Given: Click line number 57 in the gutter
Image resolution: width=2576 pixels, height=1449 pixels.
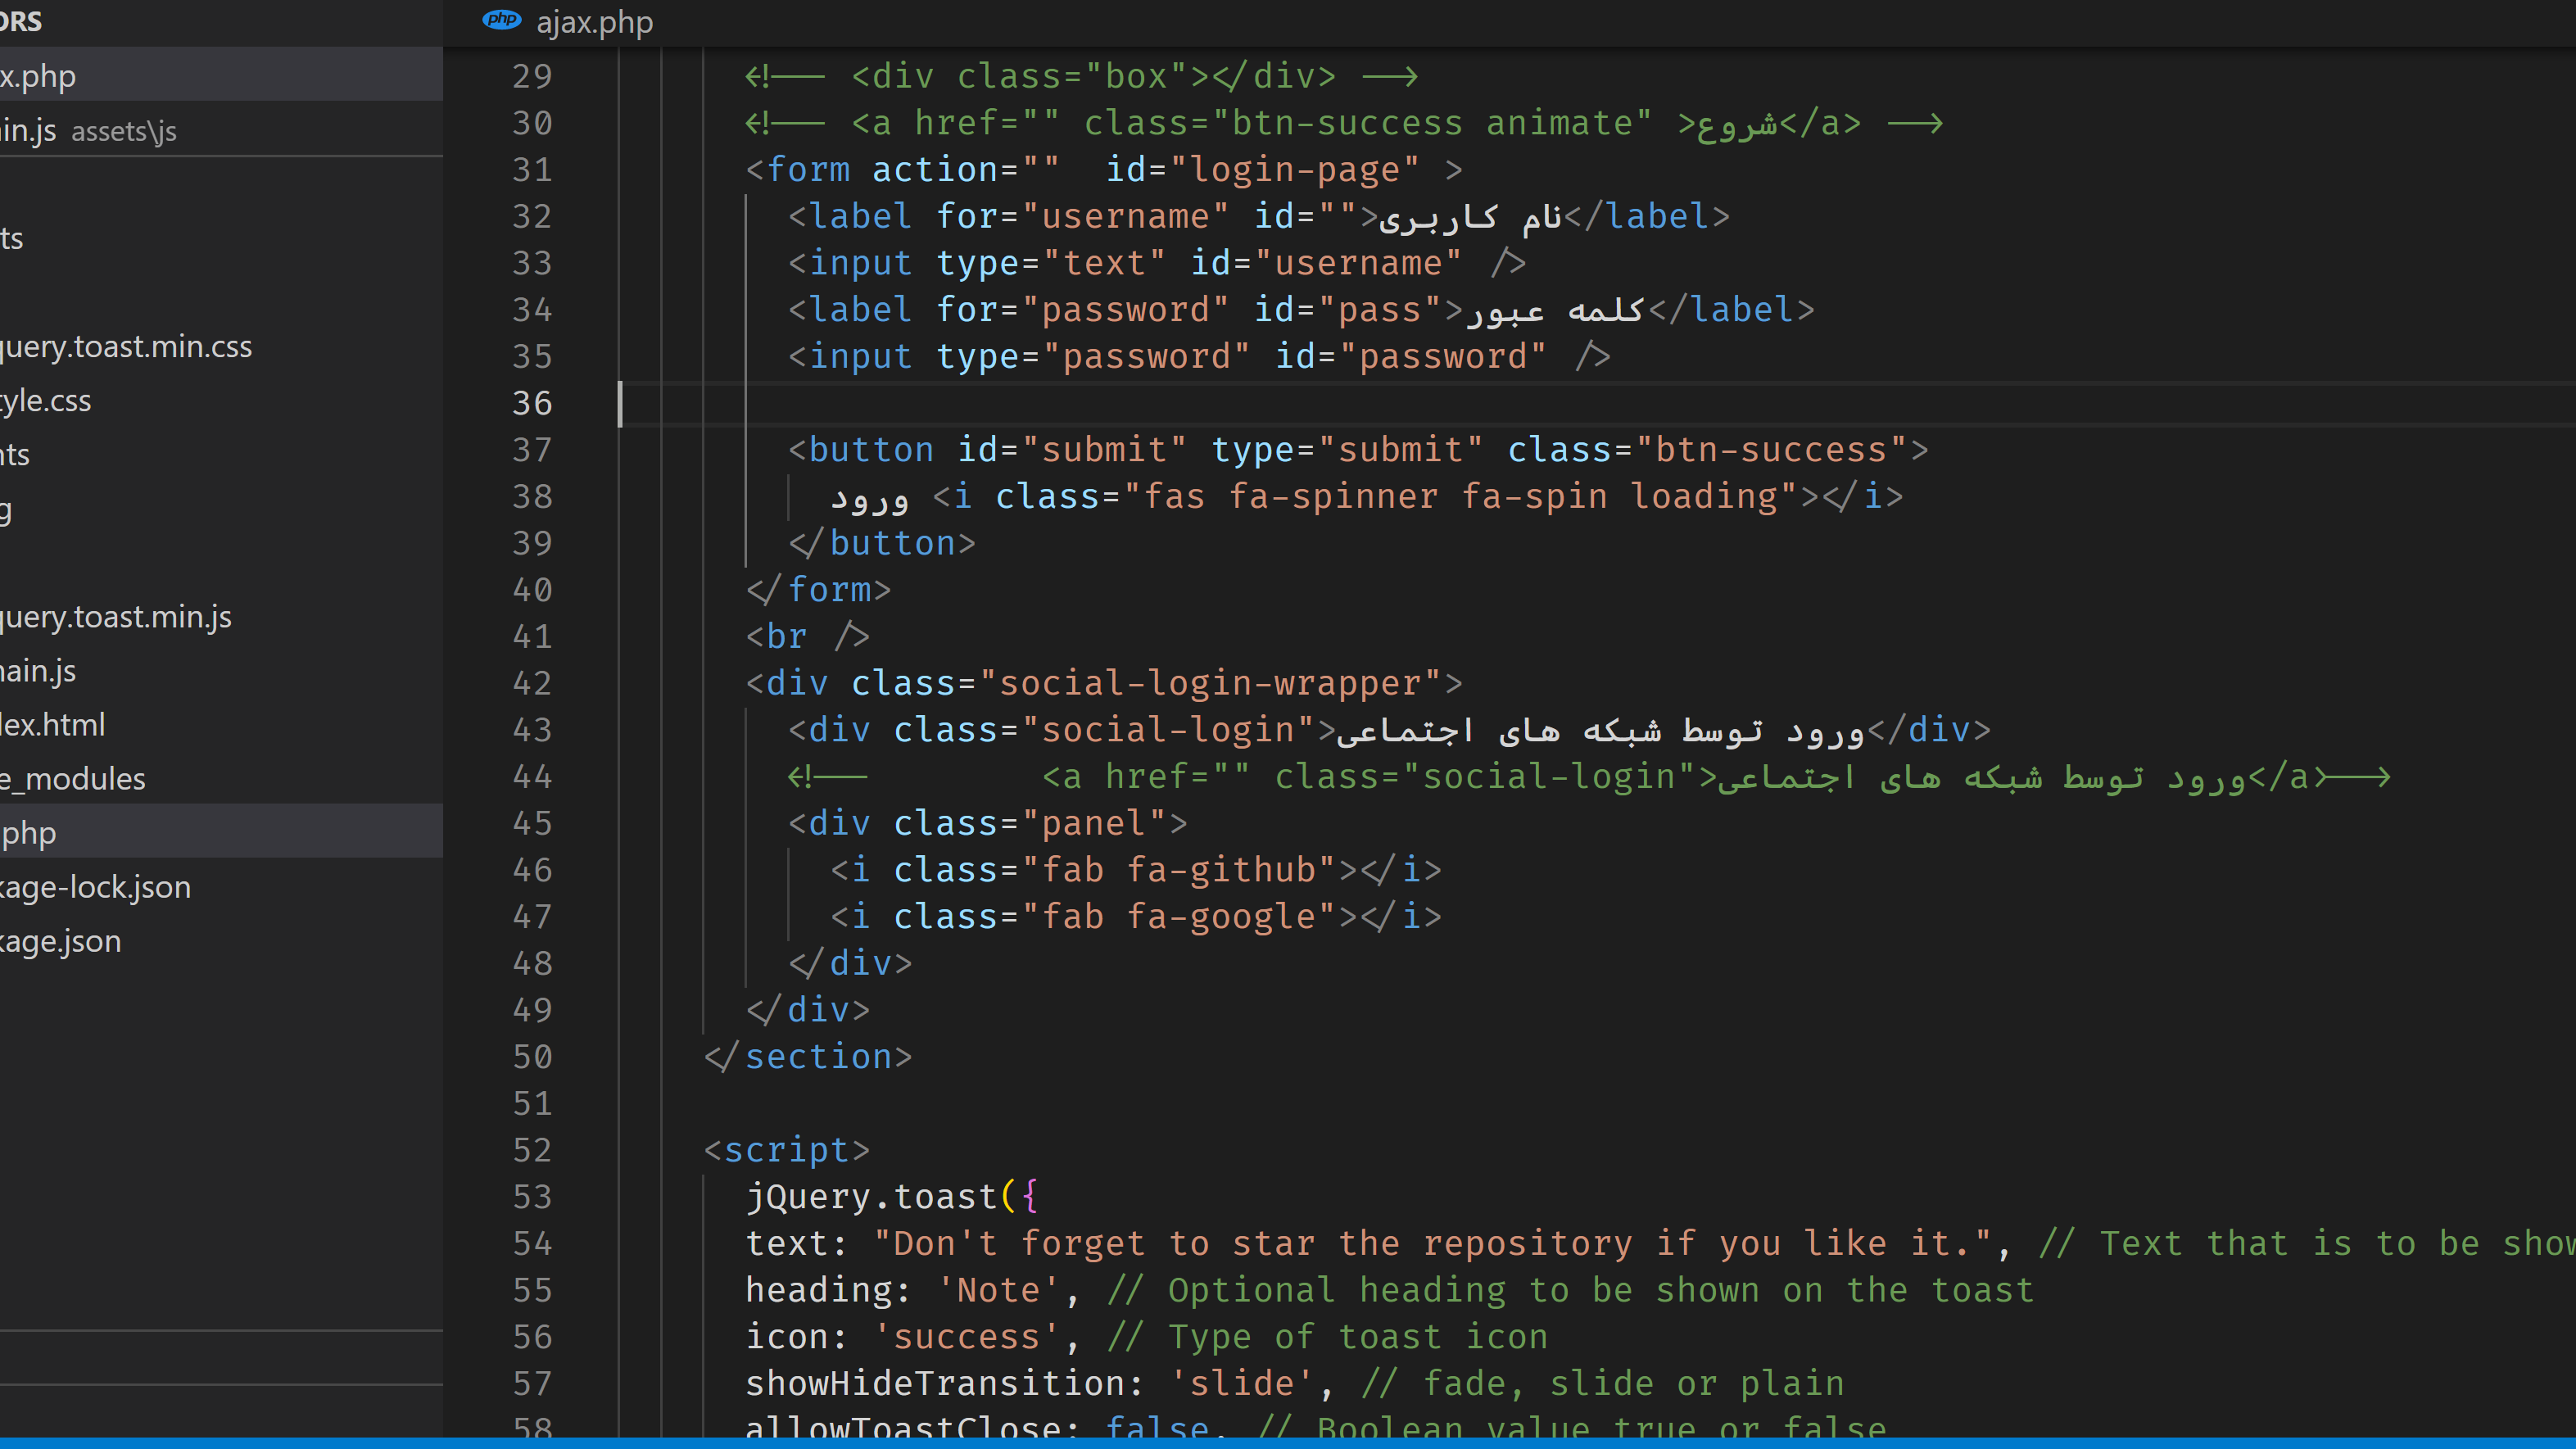Looking at the screenshot, I should click(532, 1383).
